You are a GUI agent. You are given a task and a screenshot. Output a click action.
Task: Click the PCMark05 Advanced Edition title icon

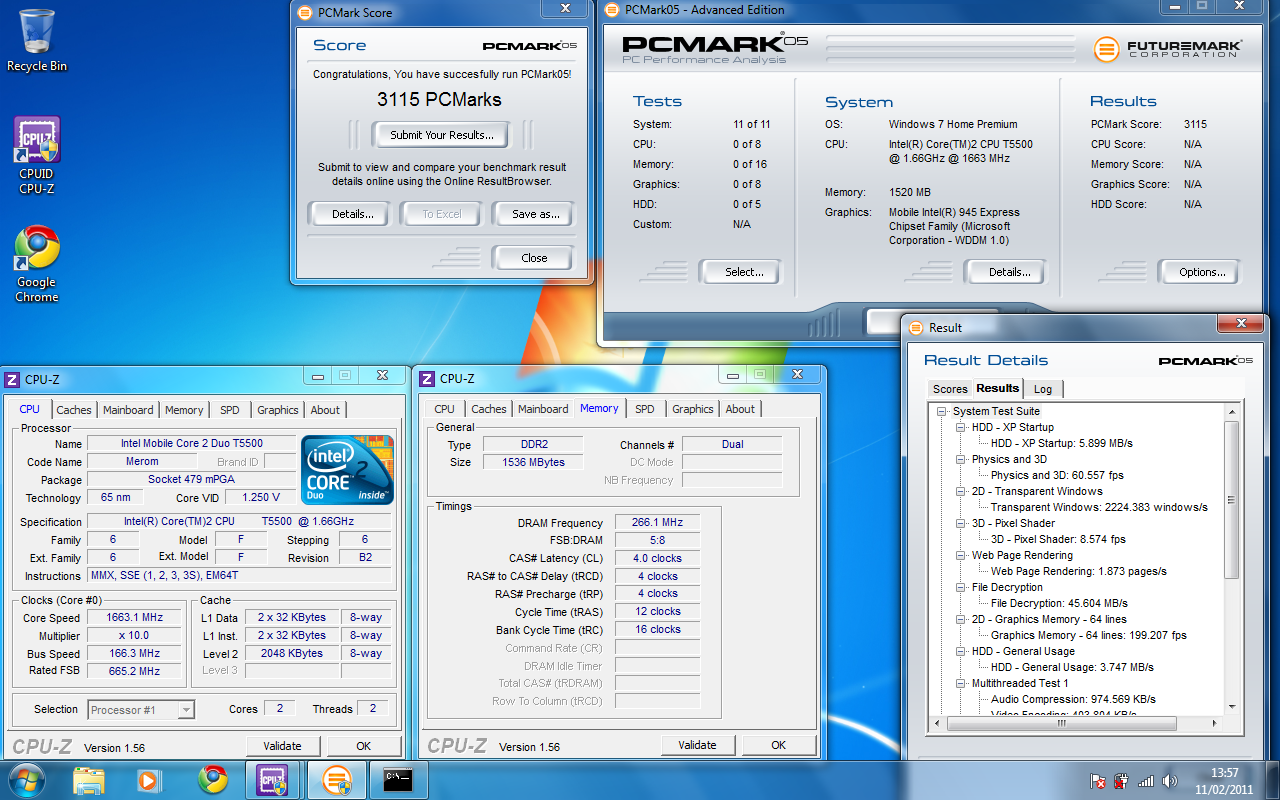(611, 10)
